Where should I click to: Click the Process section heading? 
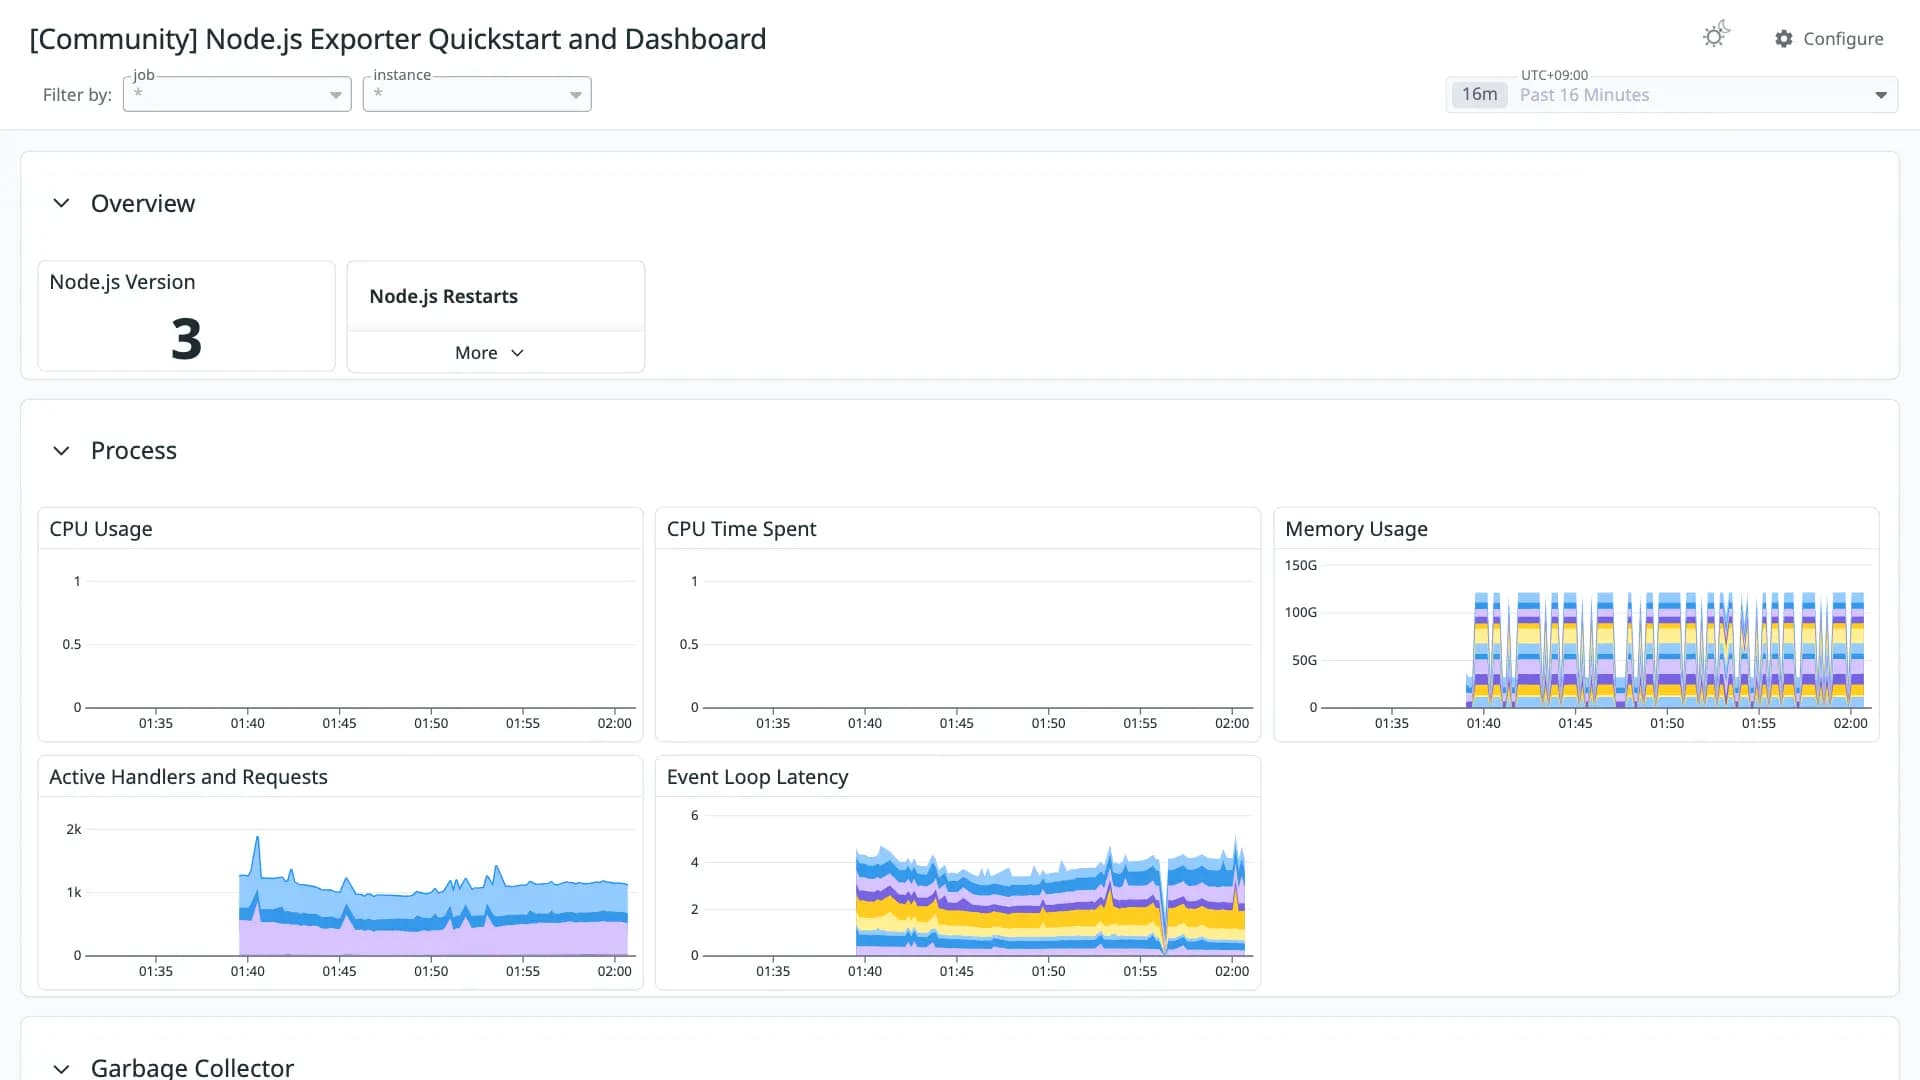(134, 451)
